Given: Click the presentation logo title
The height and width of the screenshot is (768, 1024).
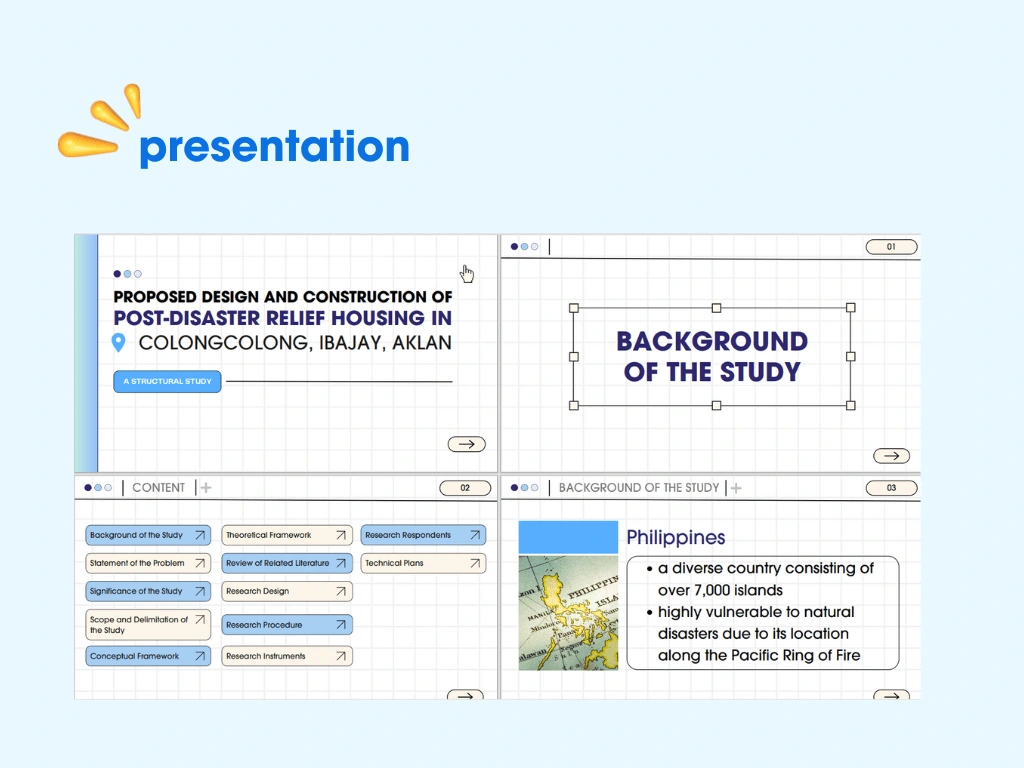Looking at the screenshot, I should (274, 147).
